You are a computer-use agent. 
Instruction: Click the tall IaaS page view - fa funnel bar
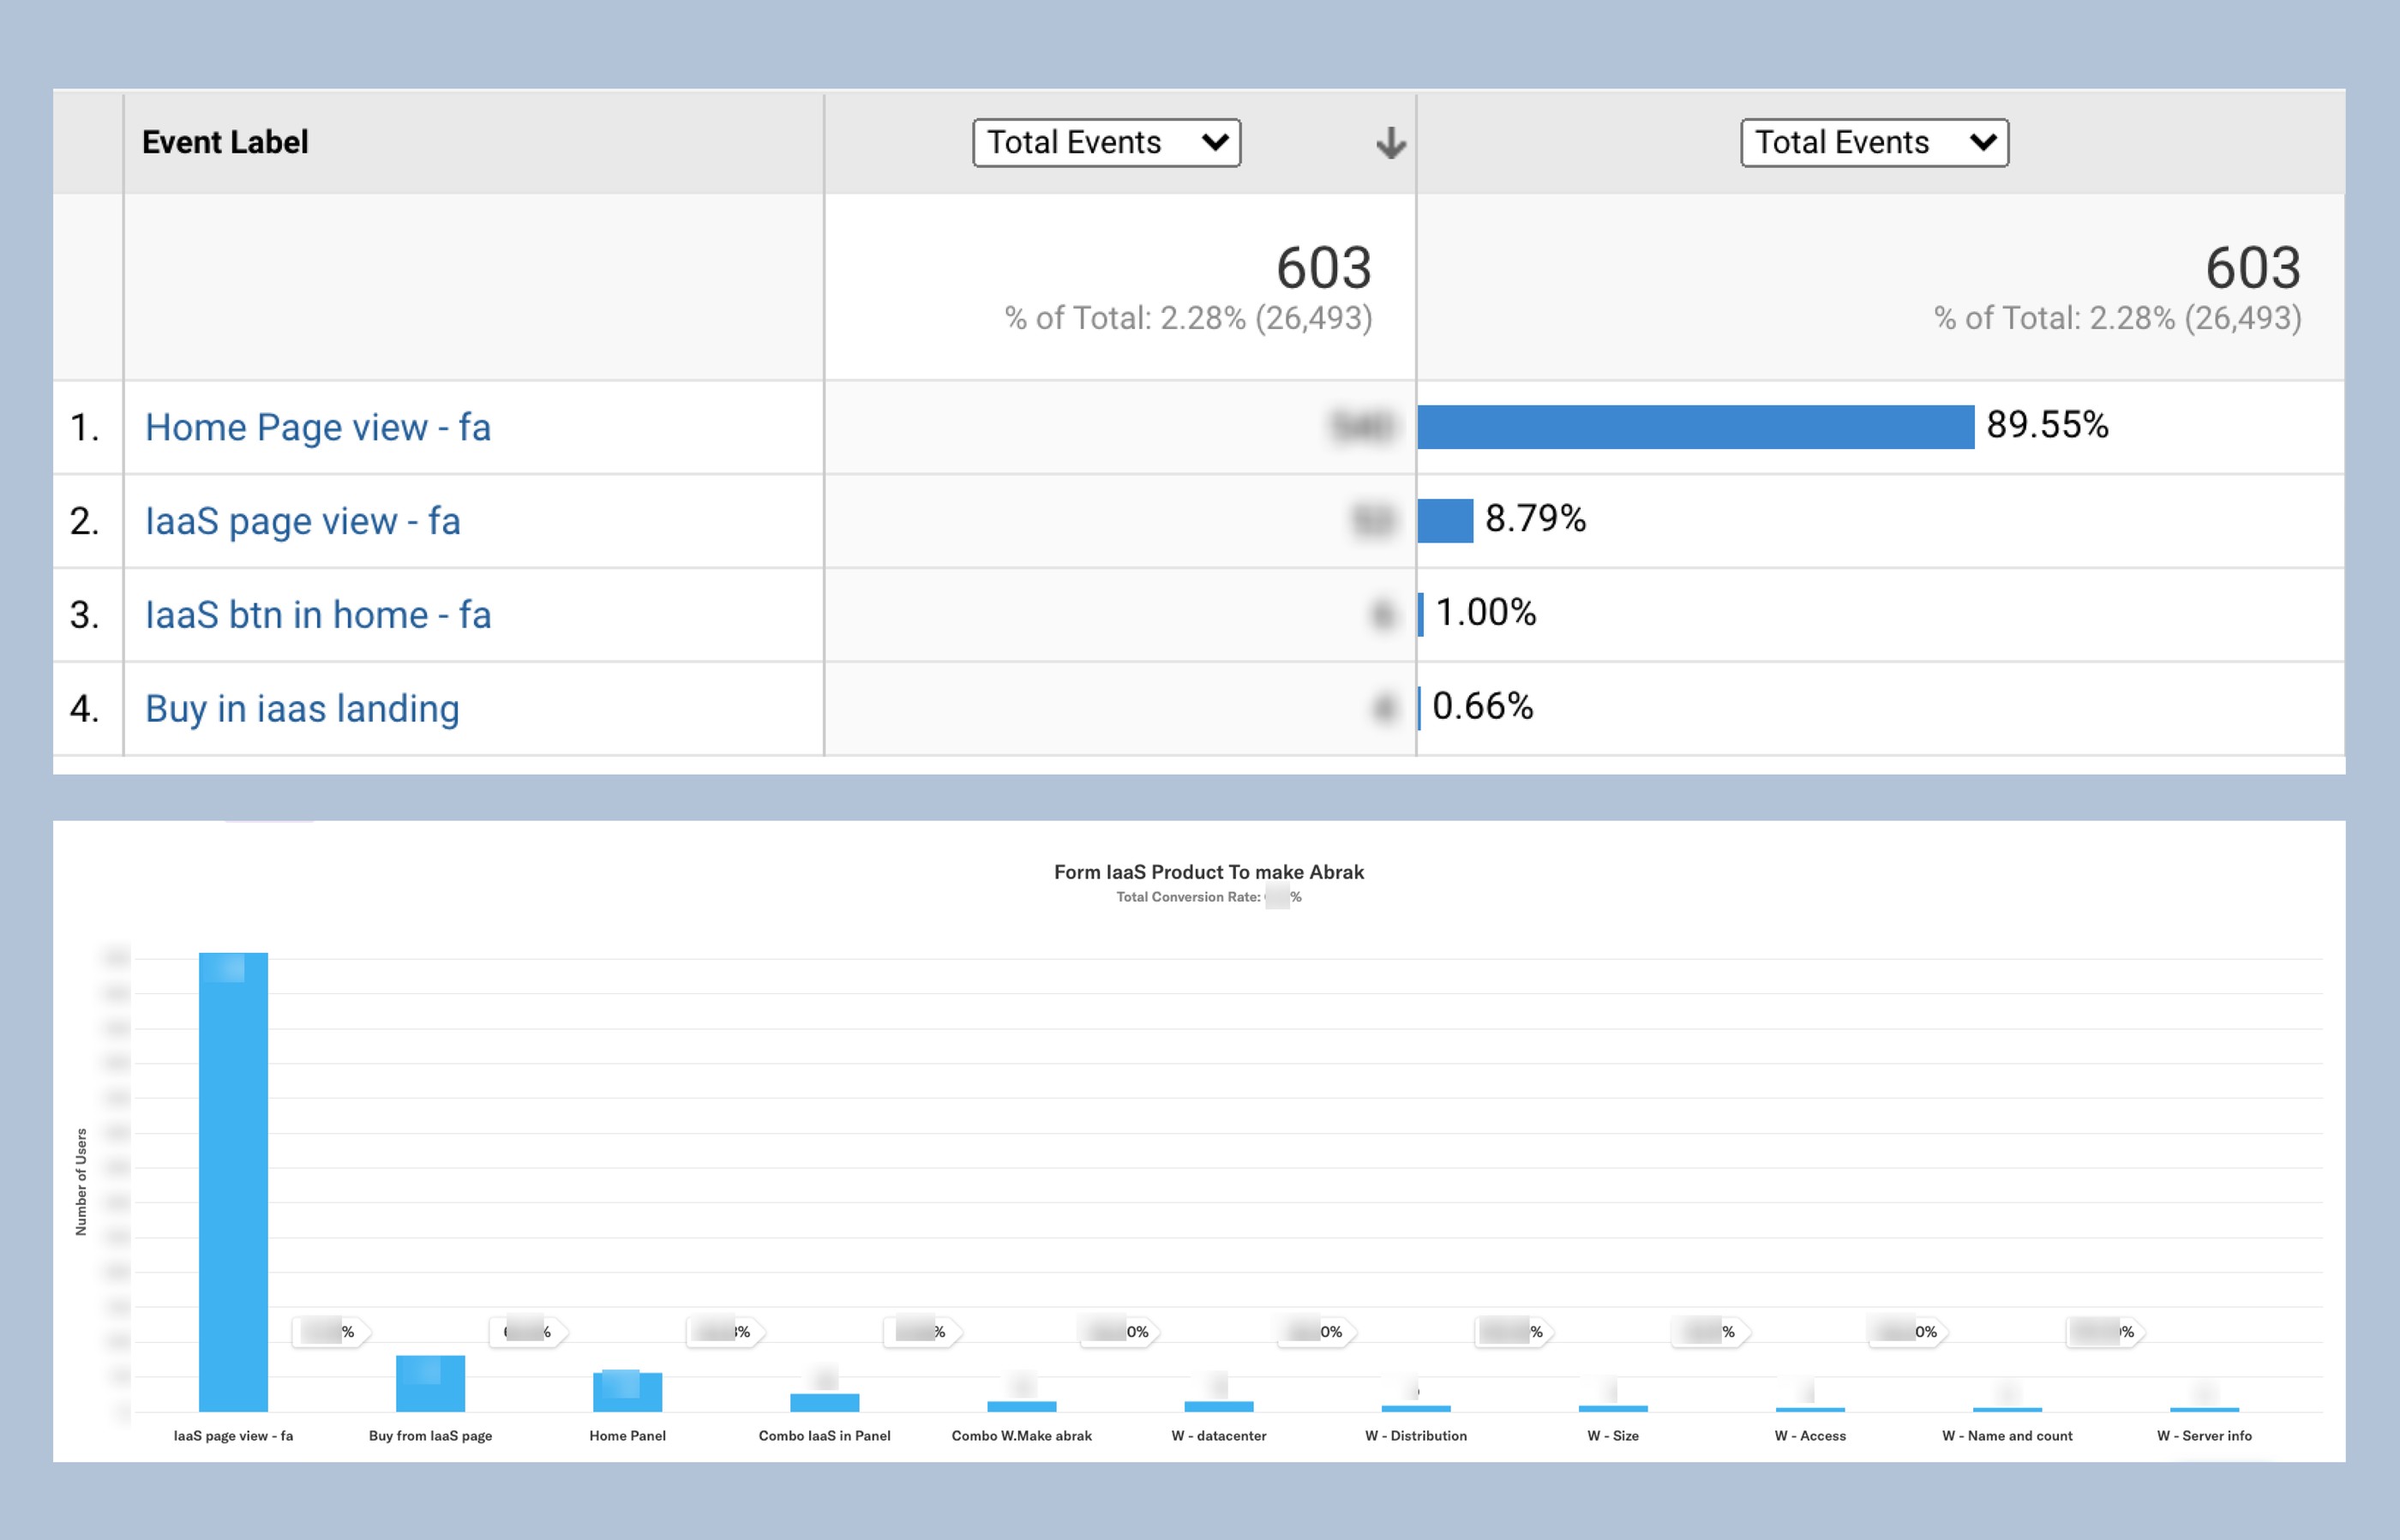(x=233, y=1182)
